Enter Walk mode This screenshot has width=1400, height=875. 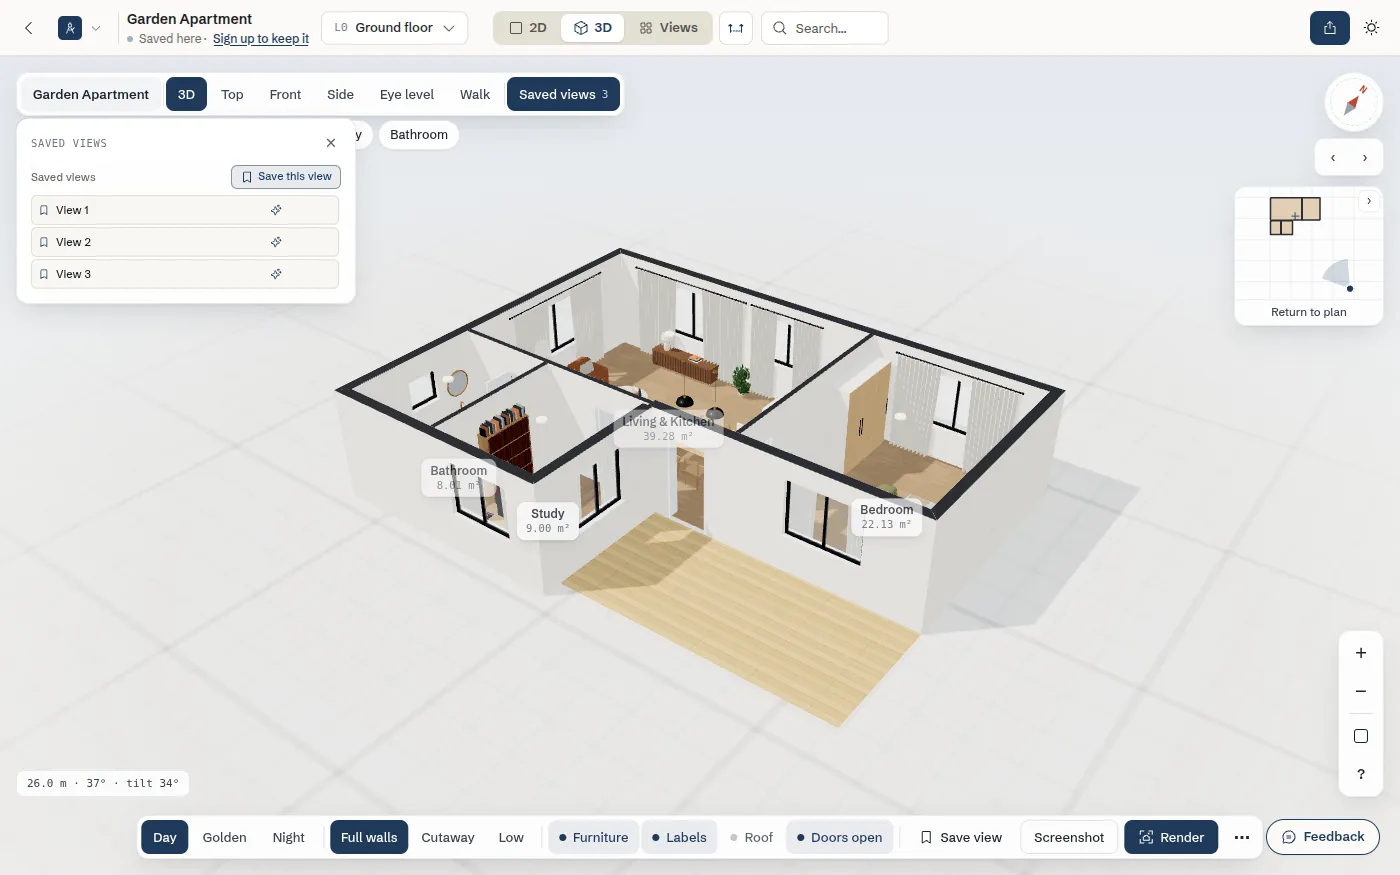click(475, 94)
